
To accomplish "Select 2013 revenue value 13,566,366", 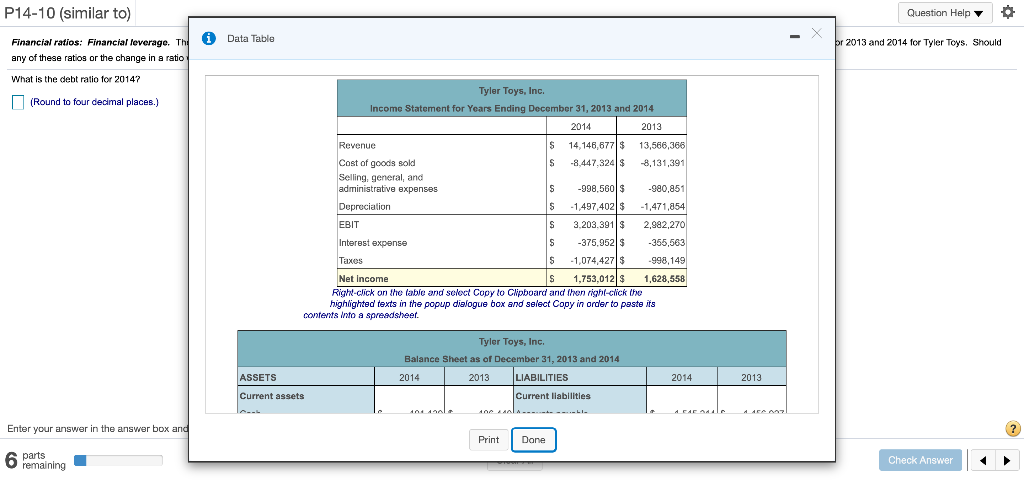I will [662, 146].
